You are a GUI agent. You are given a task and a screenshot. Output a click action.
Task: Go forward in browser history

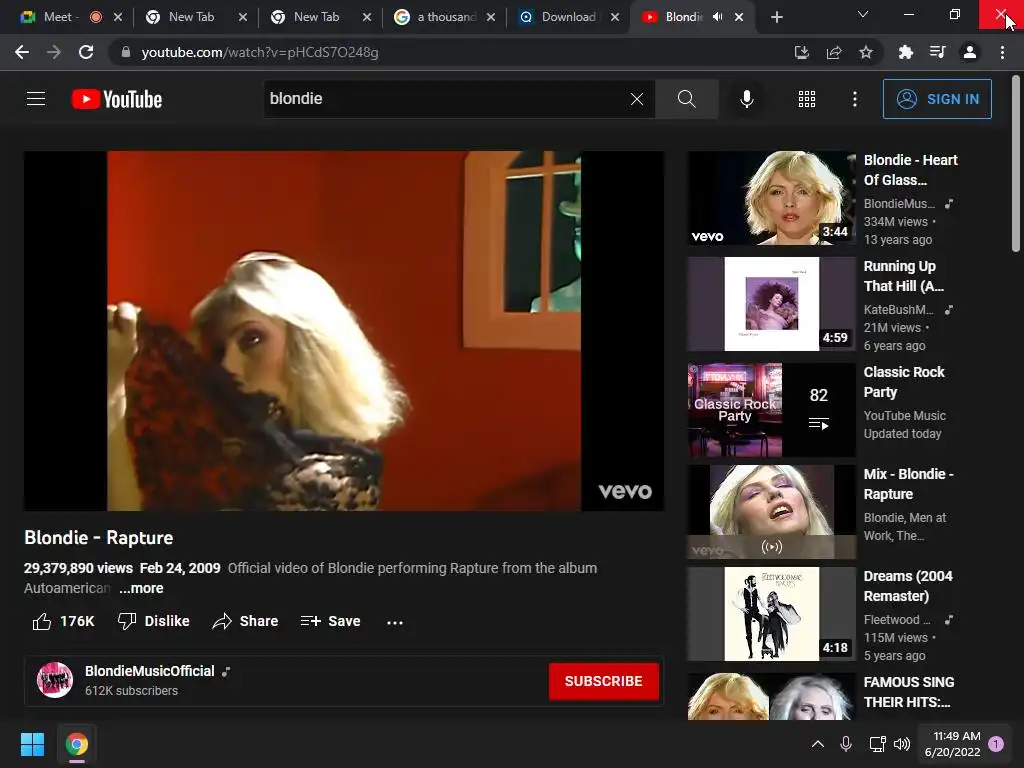54,52
